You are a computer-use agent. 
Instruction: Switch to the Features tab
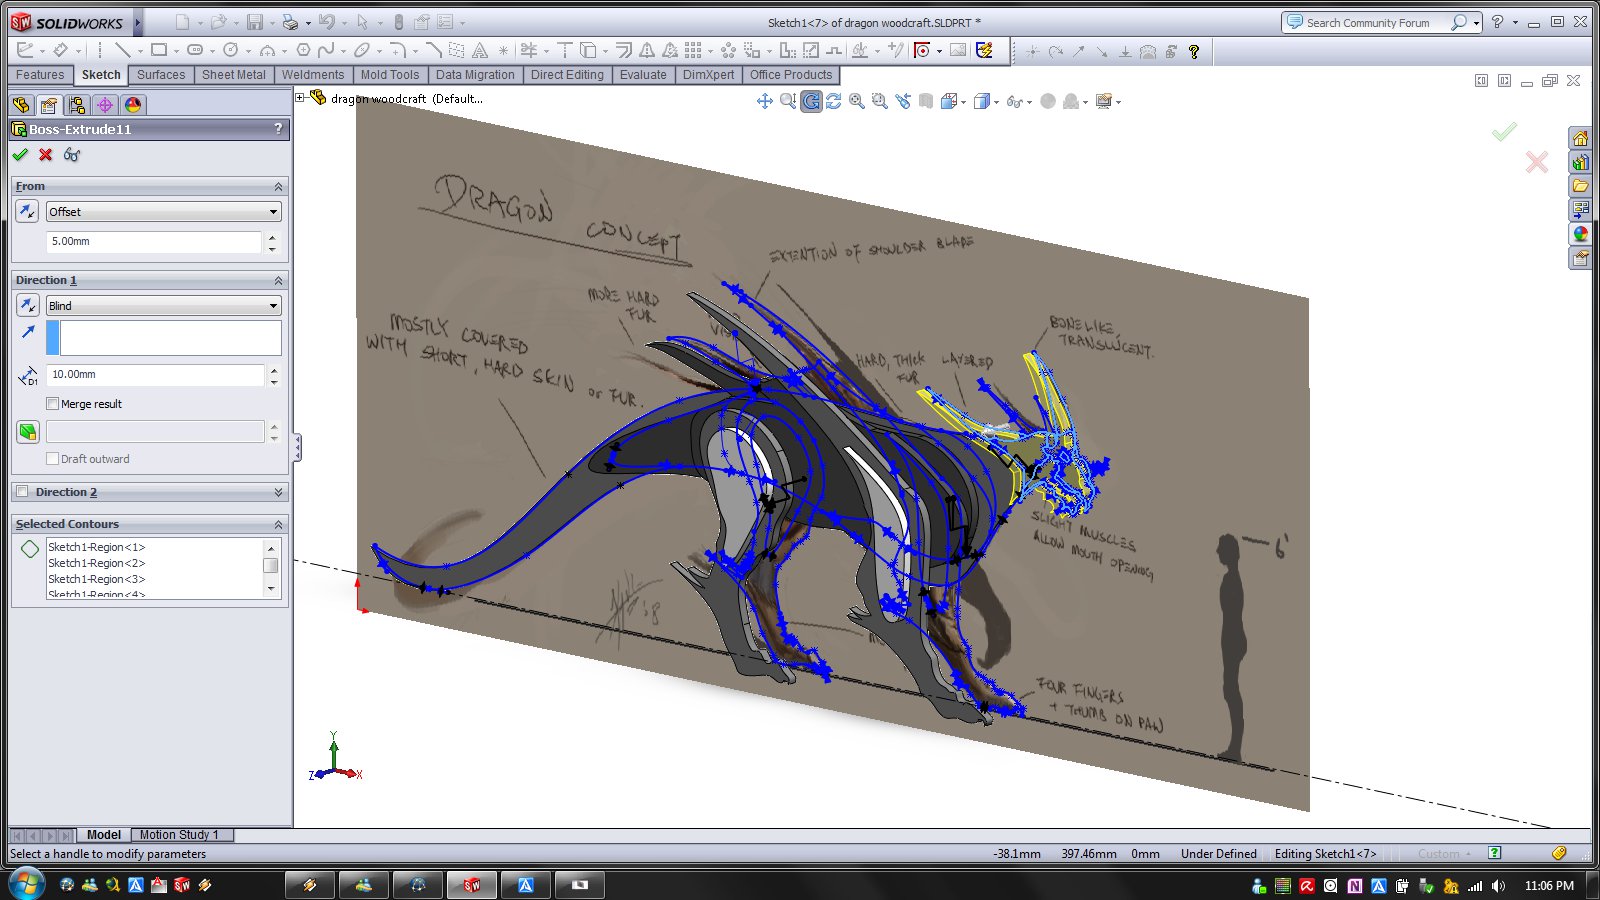click(40, 75)
